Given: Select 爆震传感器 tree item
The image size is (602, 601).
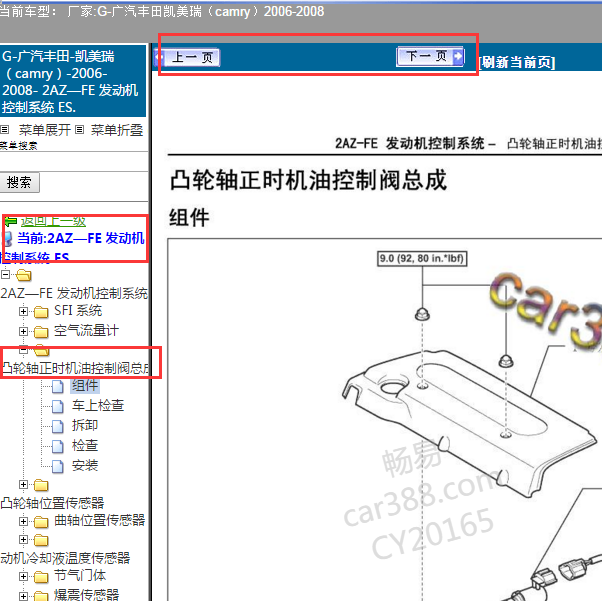Looking at the screenshot, I should [86, 594].
